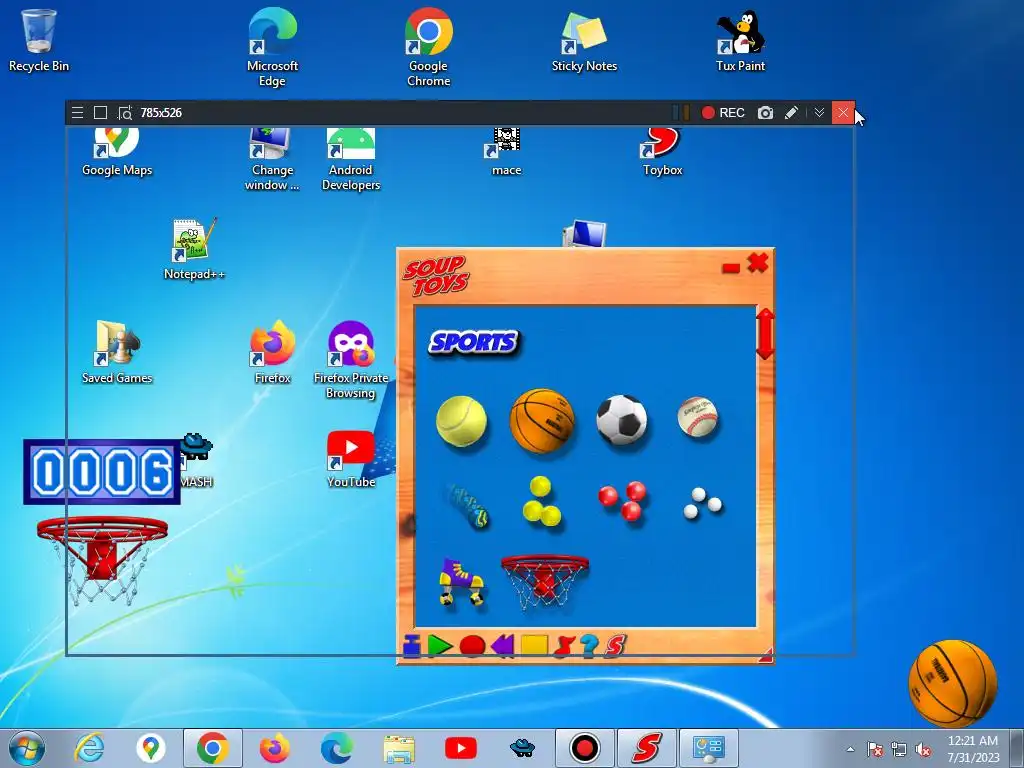Click the recorder full-screen square icon
Image resolution: width=1024 pixels, height=768 pixels.
point(100,113)
